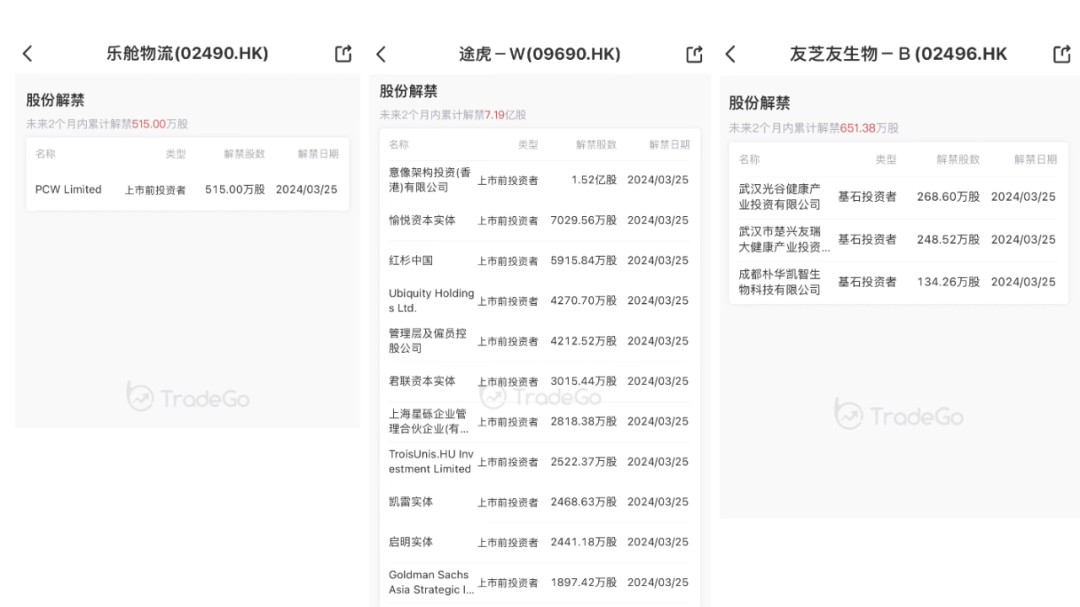
Task: Go back from 乐舱物流(02490.HK) page
Action: pyautogui.click(x=28, y=54)
